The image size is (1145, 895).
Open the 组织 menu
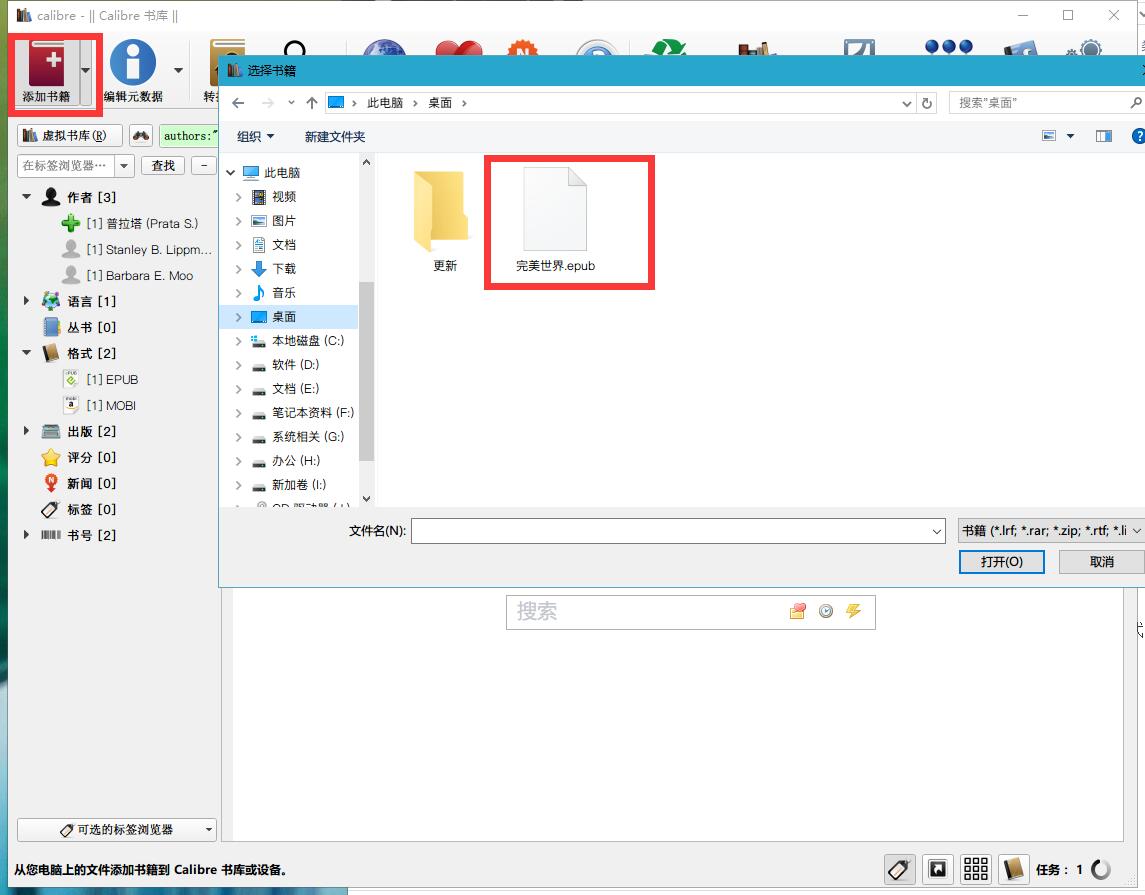coord(256,137)
